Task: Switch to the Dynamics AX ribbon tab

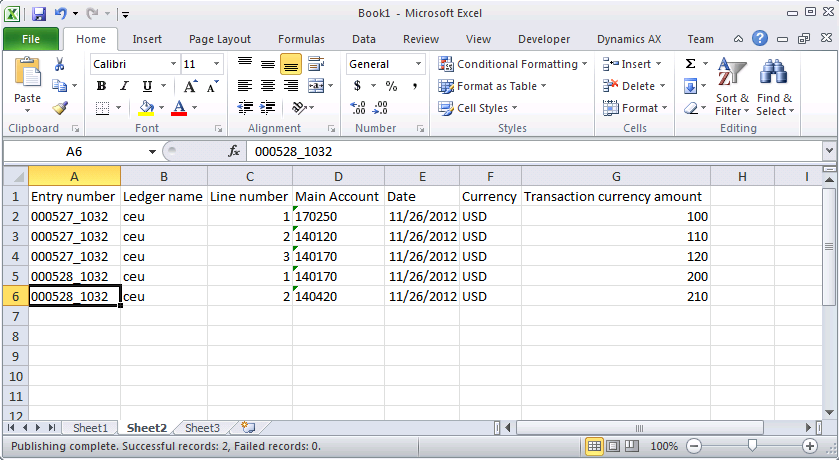Action: tap(628, 39)
